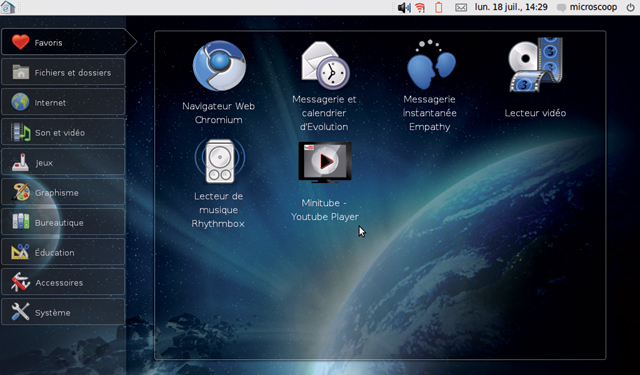Check the battery status icon
Screen dimensions: 640x375
439,7
